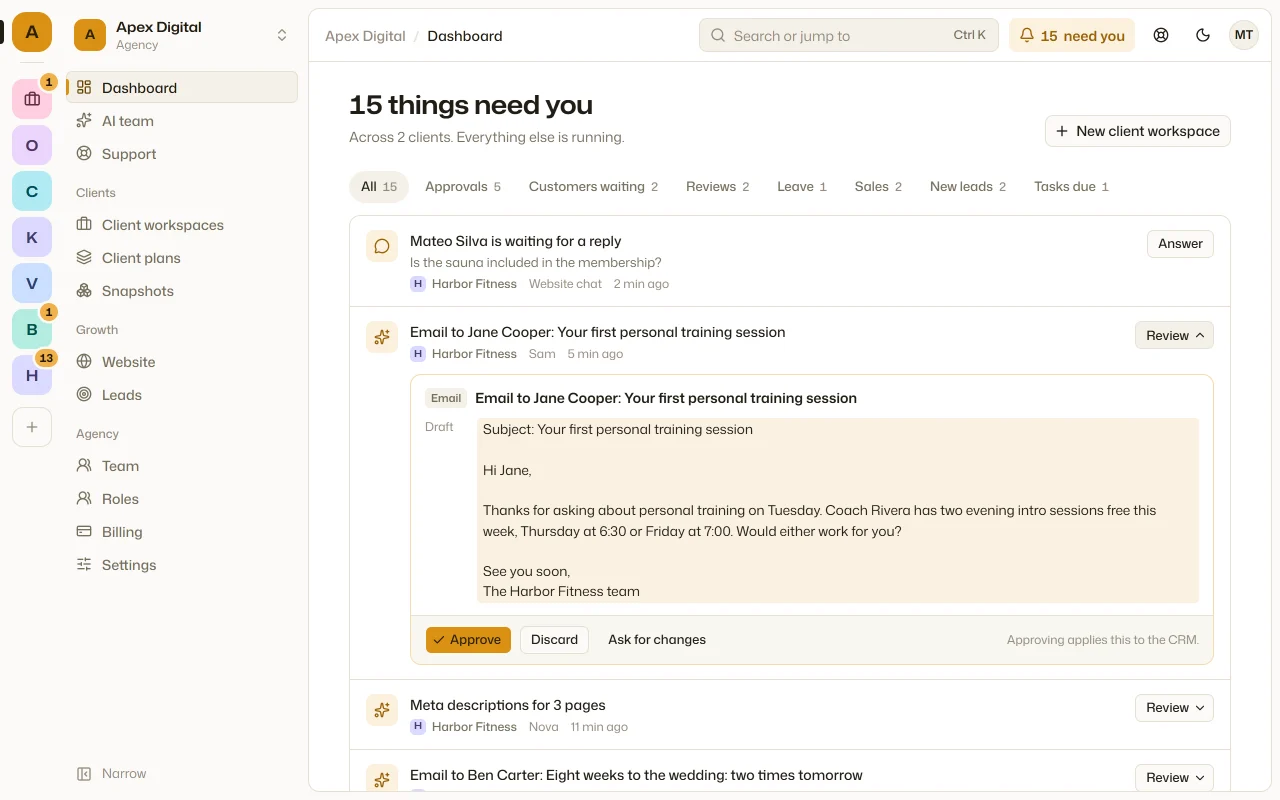Open the B workspace with 1 notification
Screen dimensions: 1280x800
pos(32,329)
